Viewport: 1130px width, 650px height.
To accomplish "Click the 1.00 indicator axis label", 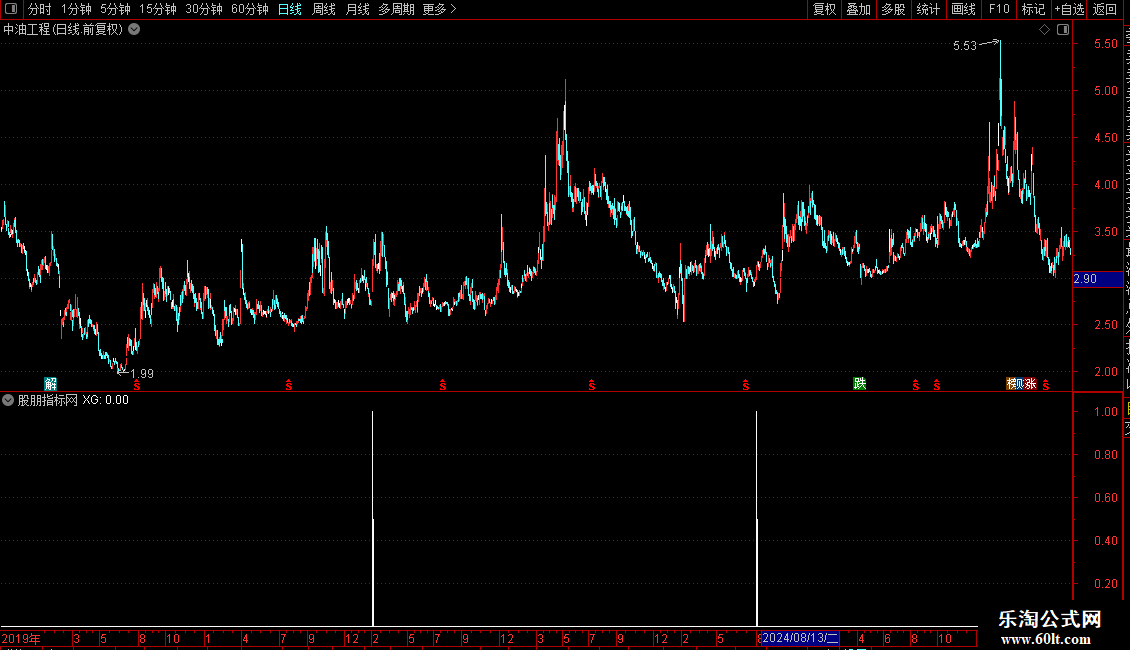I will tap(1105, 411).
